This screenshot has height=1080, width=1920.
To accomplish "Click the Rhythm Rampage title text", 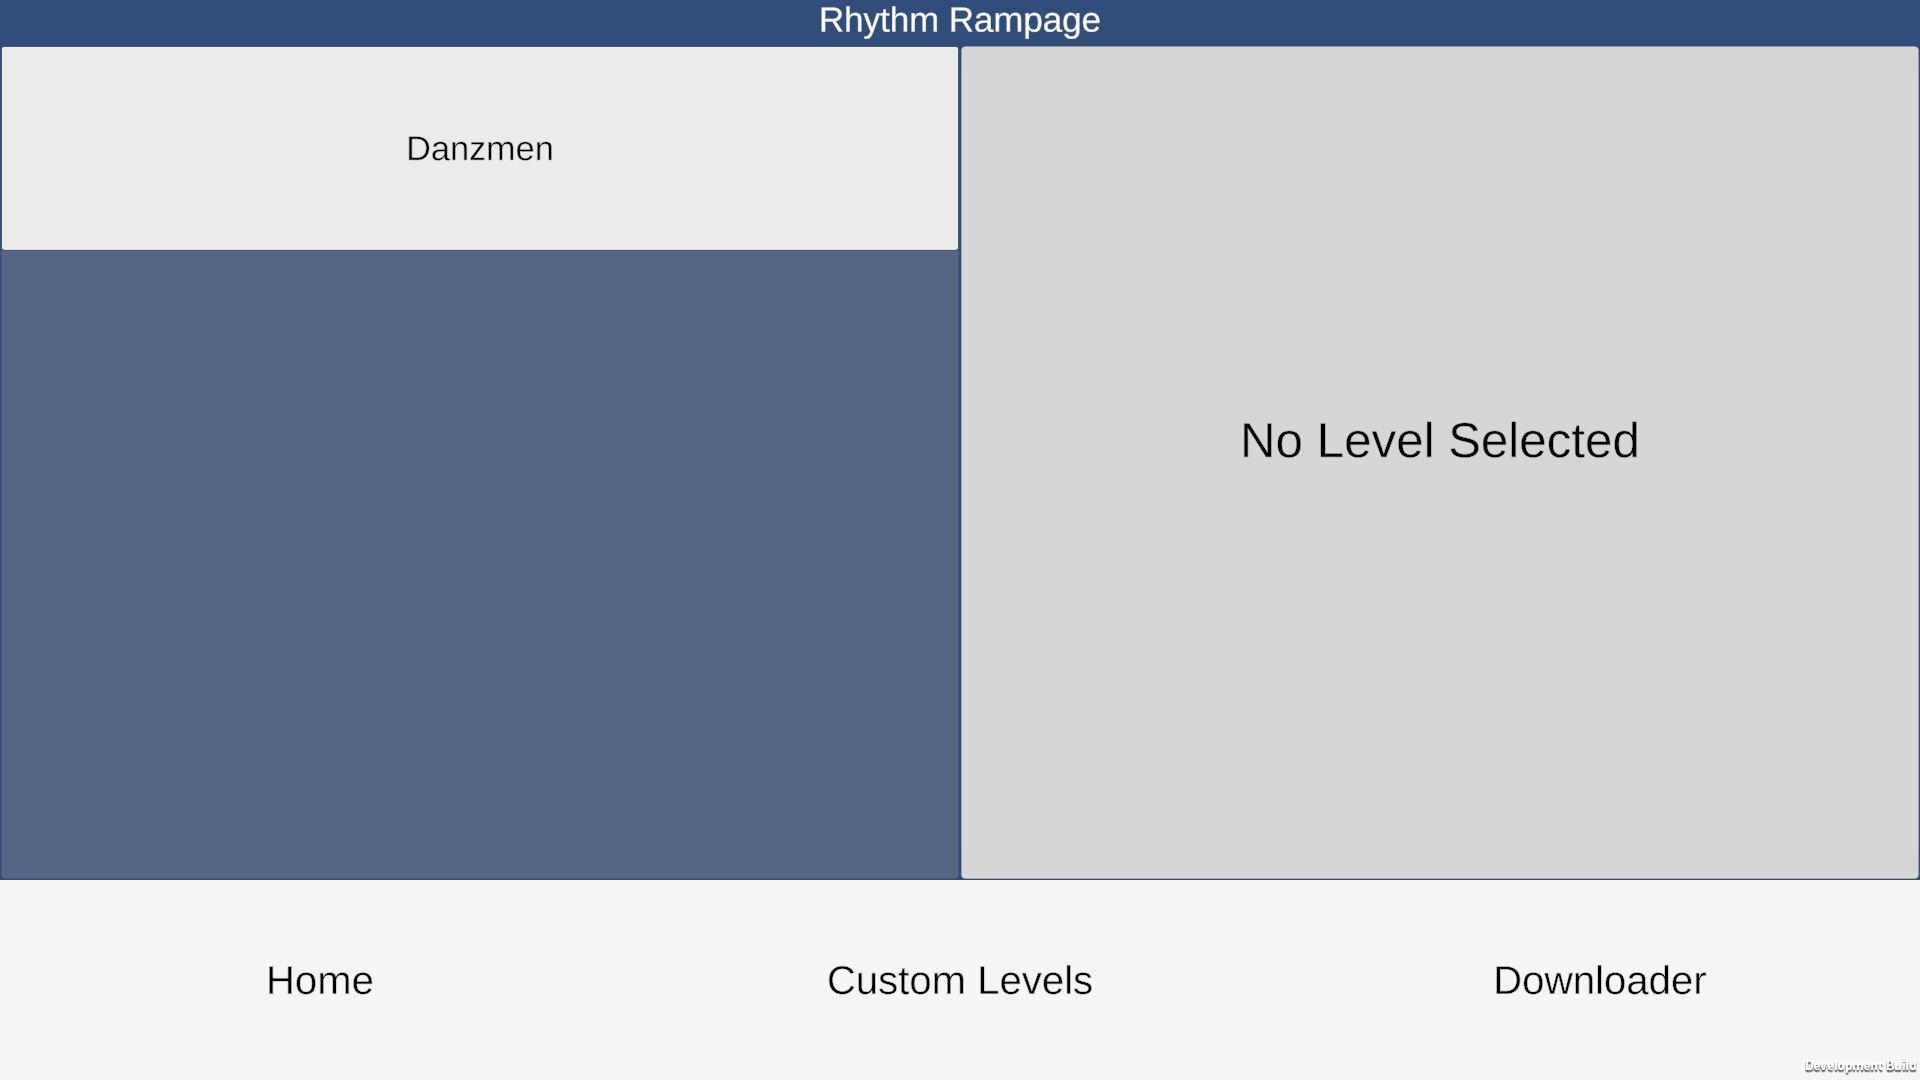I will [959, 20].
